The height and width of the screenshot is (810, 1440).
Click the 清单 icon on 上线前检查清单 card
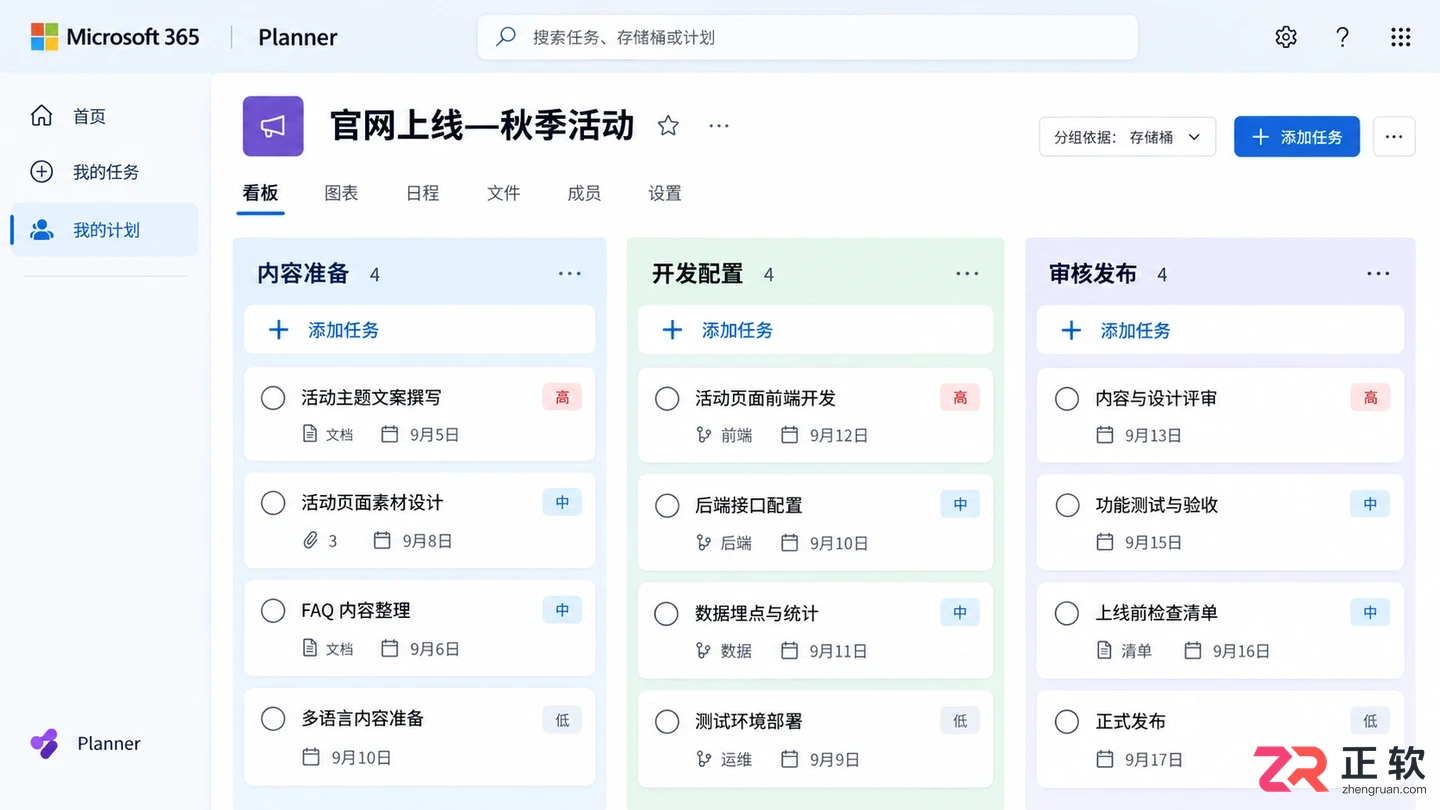coord(1104,650)
